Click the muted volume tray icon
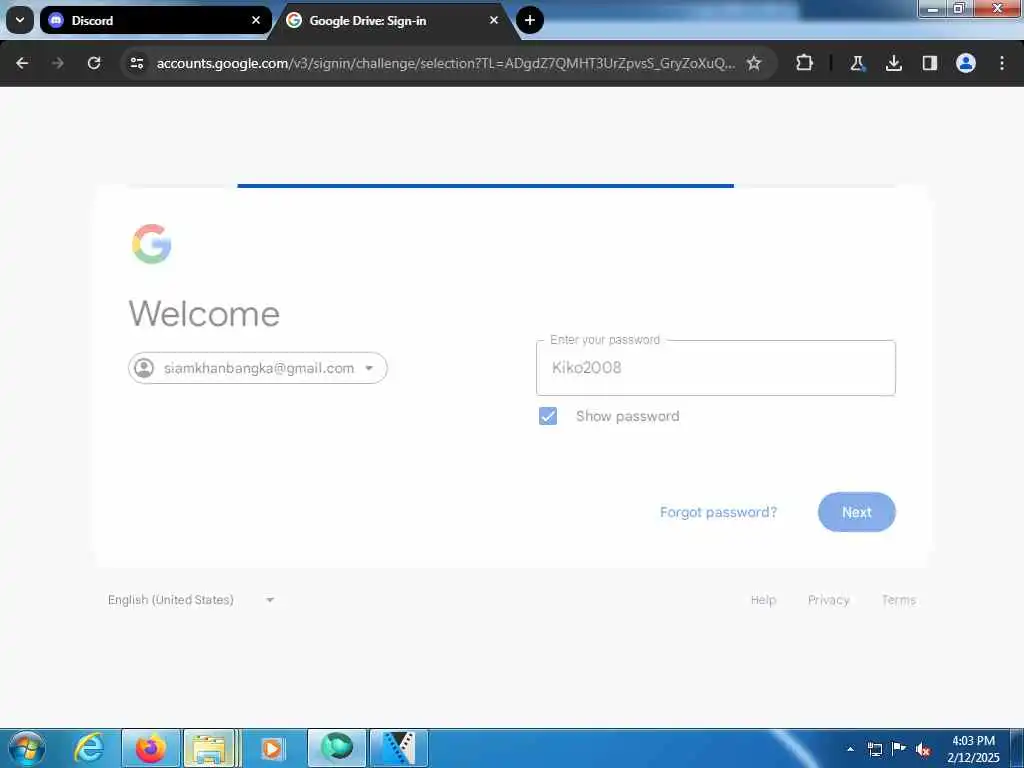 923,749
